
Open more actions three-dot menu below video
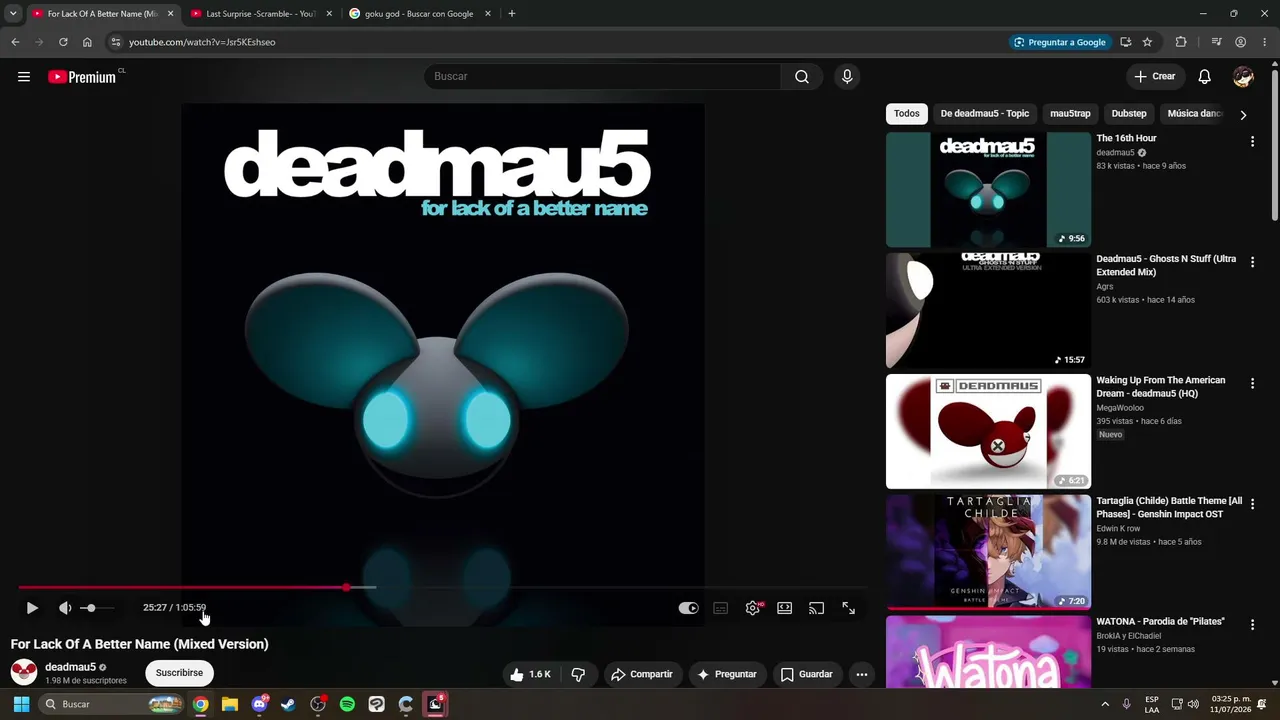point(862,674)
